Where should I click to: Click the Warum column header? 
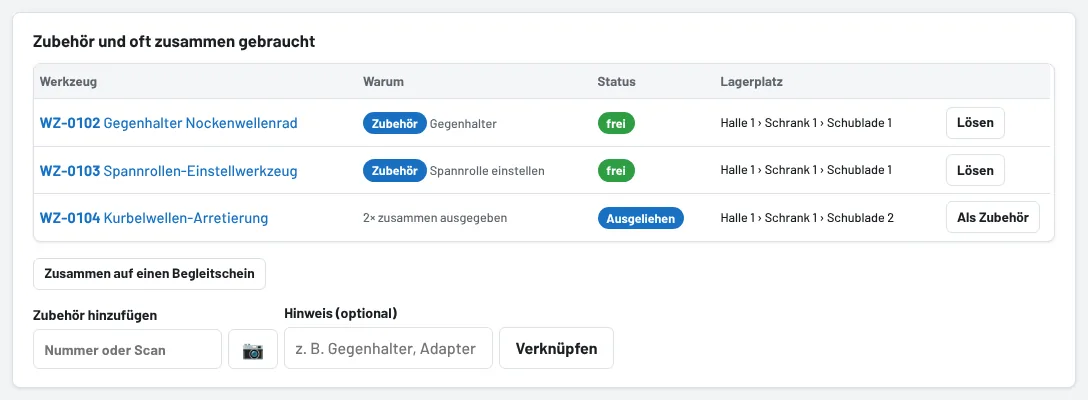pos(383,82)
